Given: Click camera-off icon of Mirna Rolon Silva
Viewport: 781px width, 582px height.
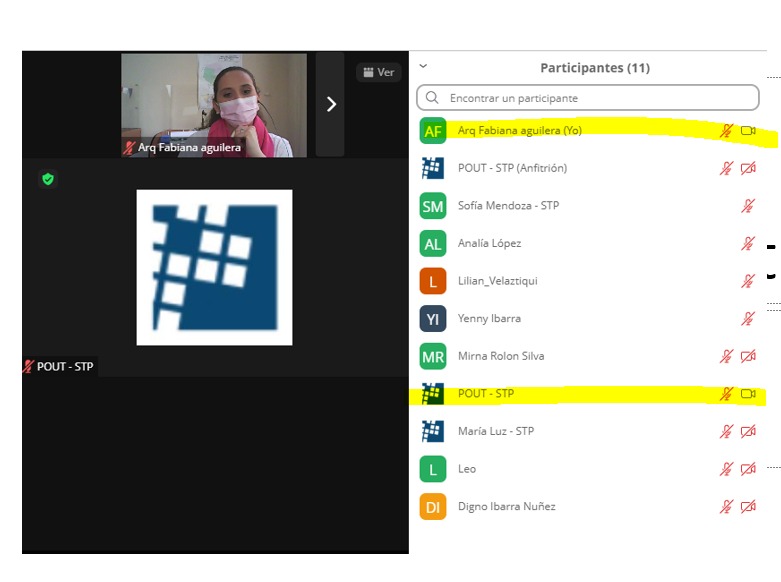Looking at the screenshot, I should [748, 356].
